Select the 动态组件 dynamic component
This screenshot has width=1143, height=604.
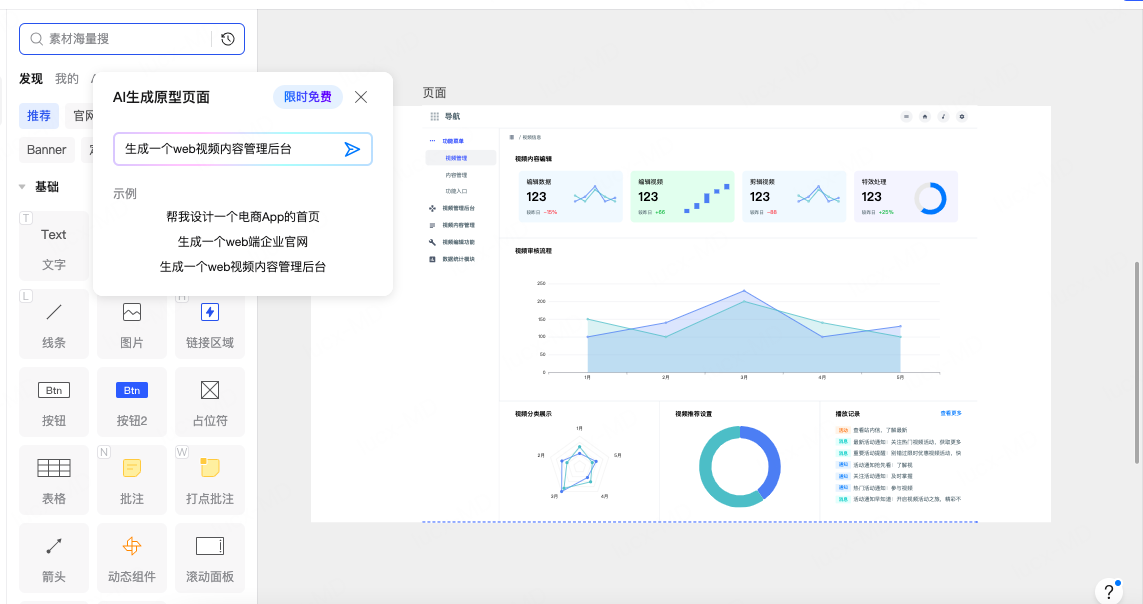132,558
